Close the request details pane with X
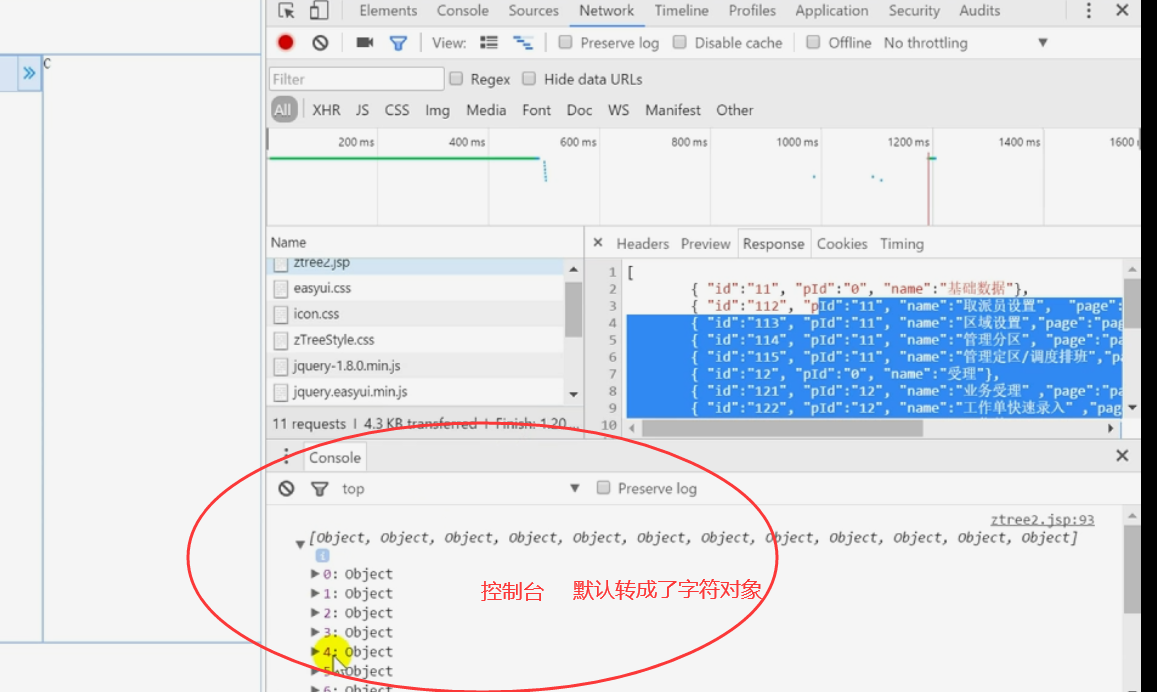Screen dimensions: 1157x692 click(598, 243)
